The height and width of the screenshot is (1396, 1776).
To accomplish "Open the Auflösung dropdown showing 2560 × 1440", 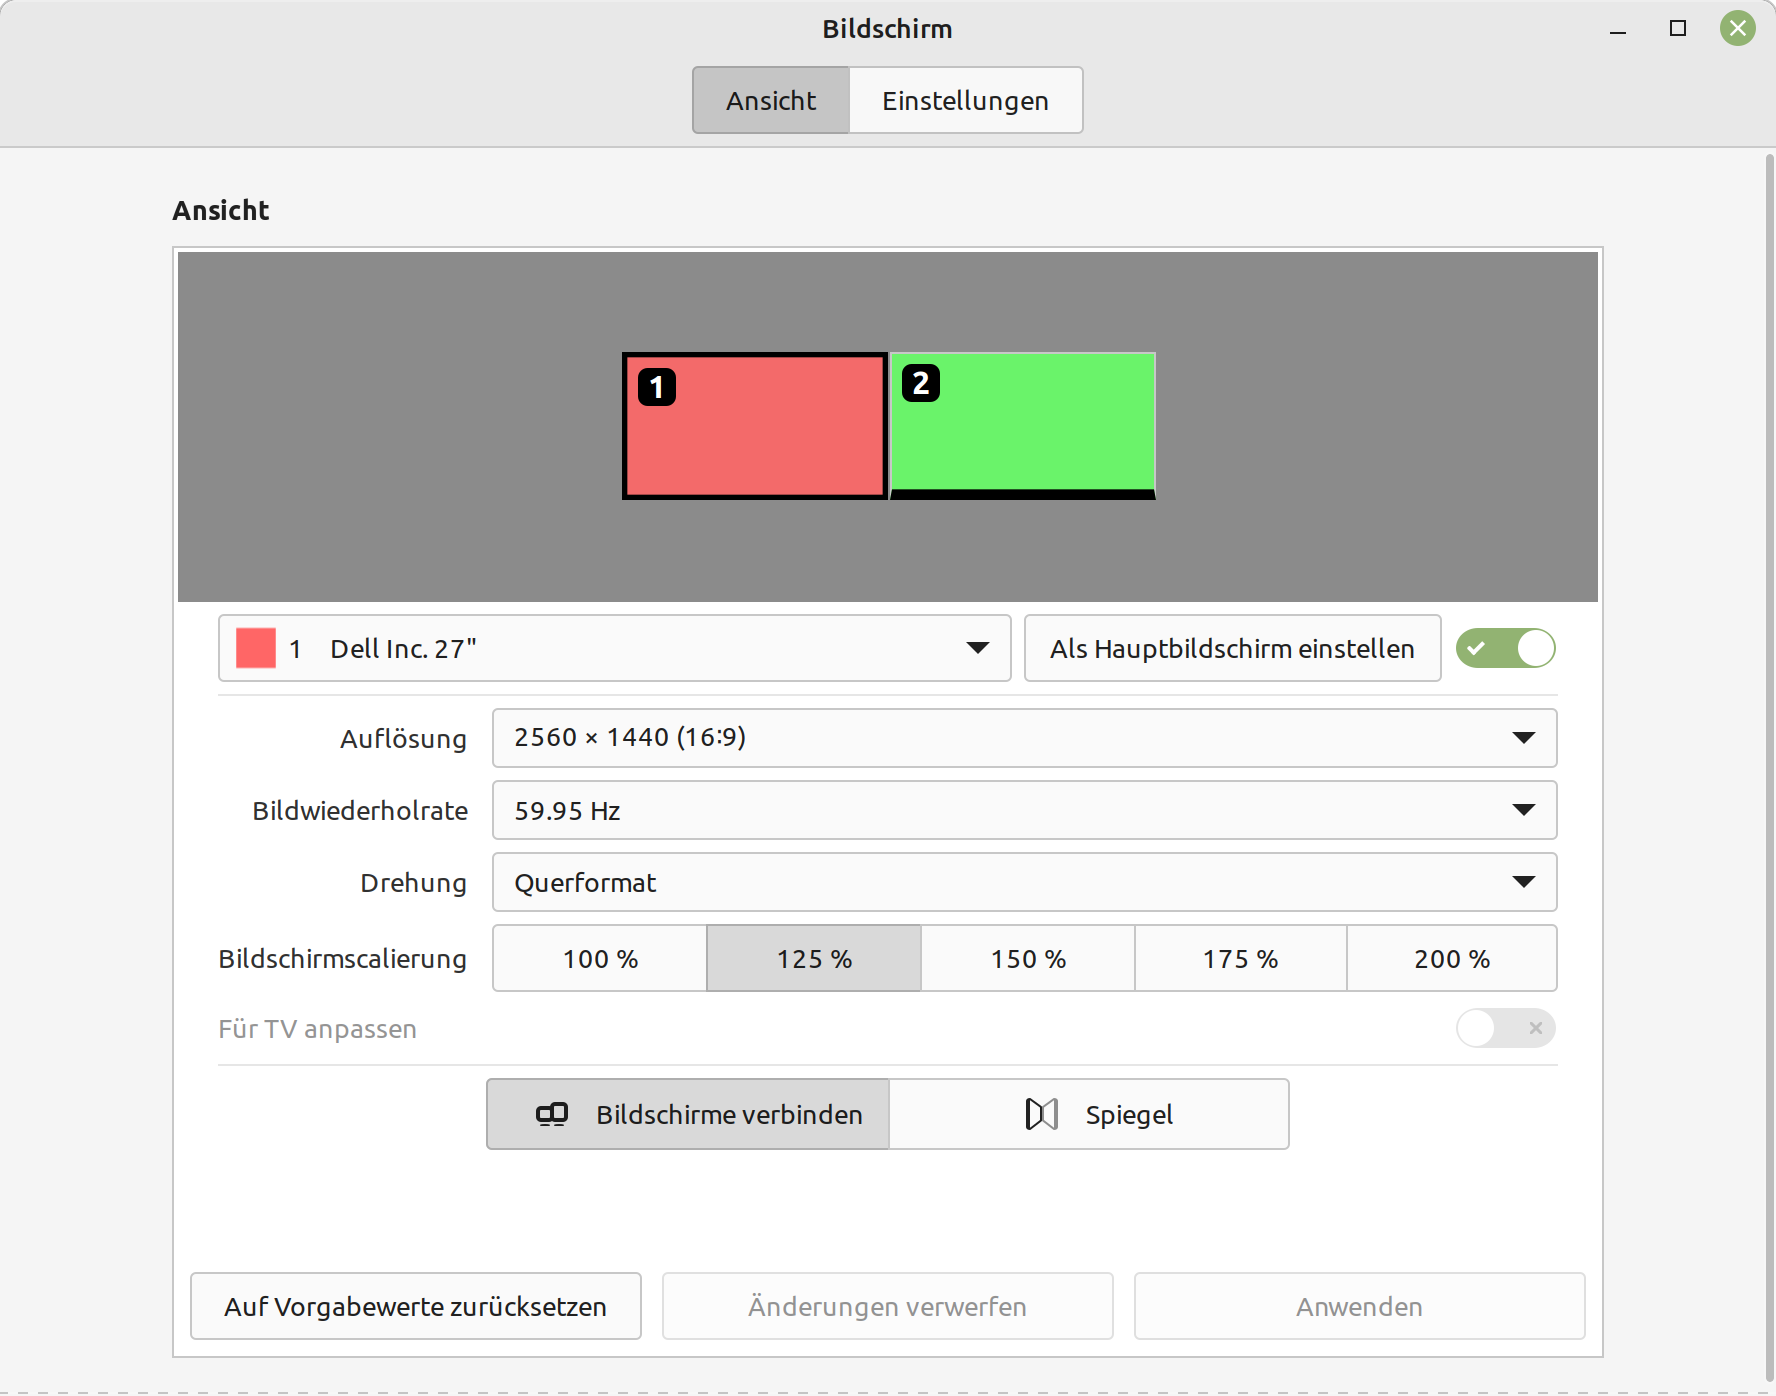I will click(1024, 738).
